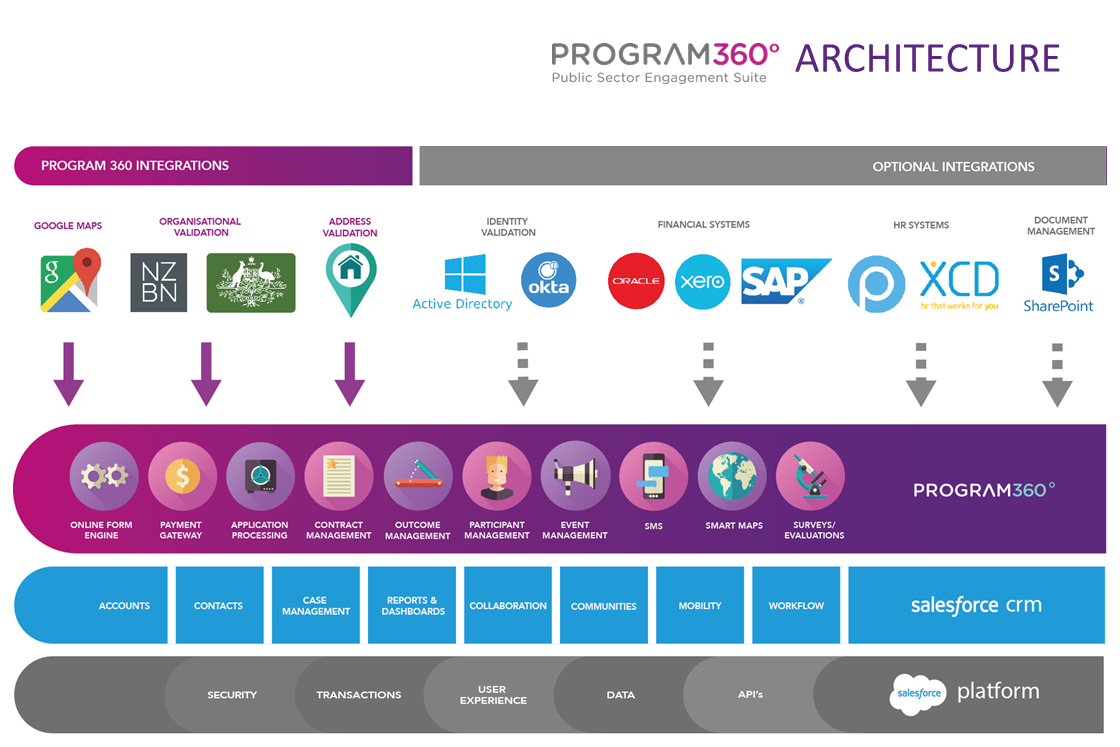Select the COLLABORATION tile

click(508, 606)
